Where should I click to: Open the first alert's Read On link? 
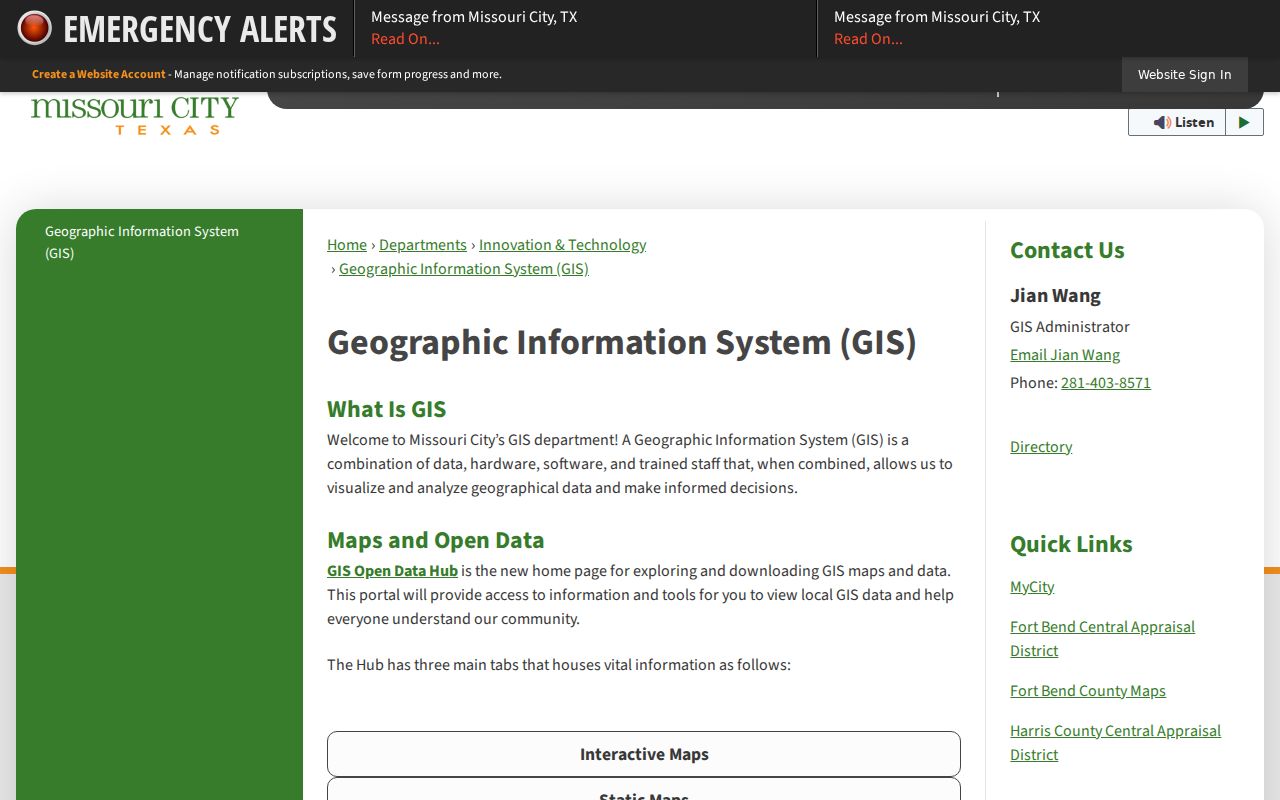(405, 39)
